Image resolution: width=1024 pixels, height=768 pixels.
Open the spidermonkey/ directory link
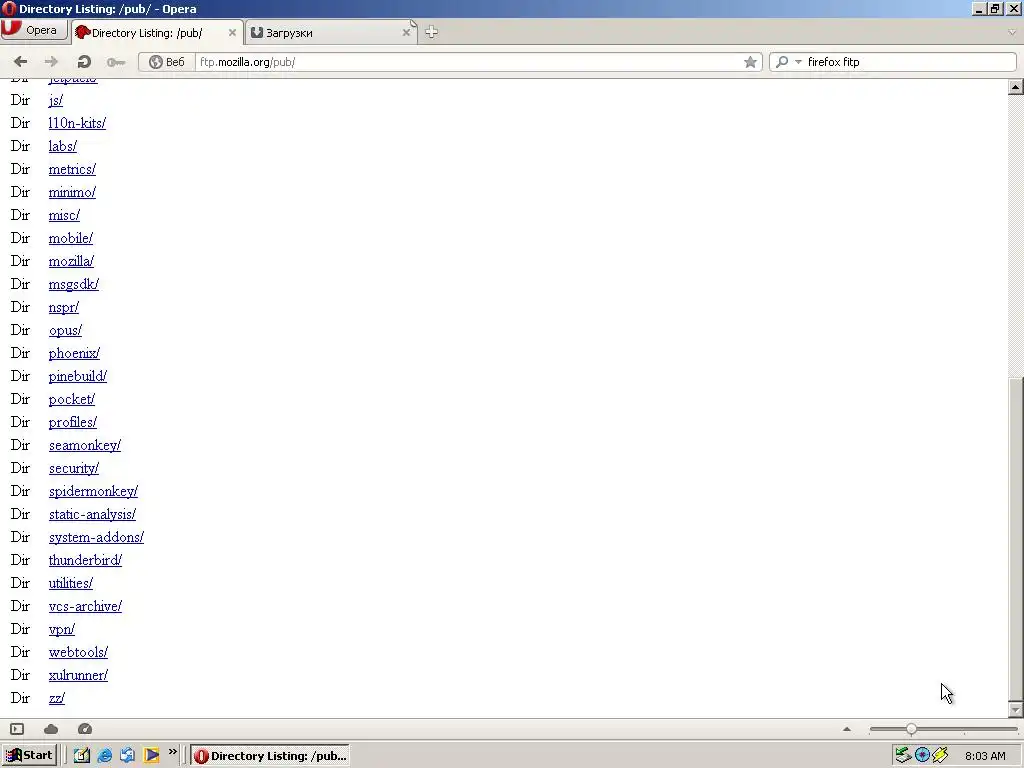93,491
